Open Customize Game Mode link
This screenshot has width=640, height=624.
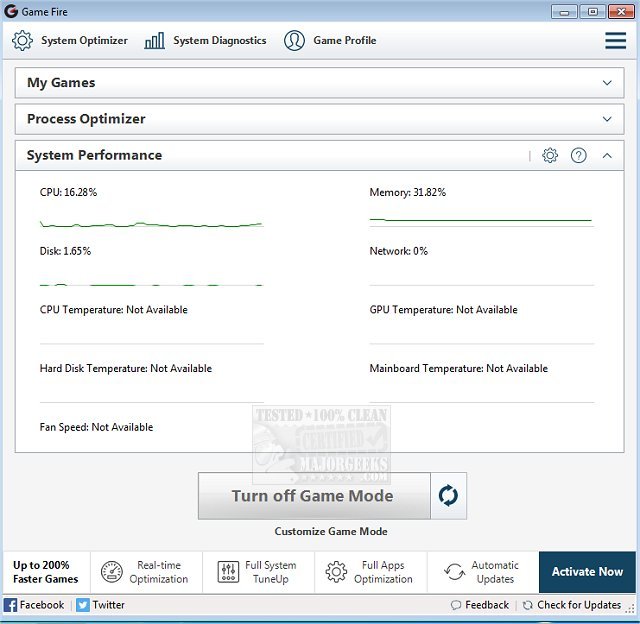pyautogui.click(x=331, y=531)
